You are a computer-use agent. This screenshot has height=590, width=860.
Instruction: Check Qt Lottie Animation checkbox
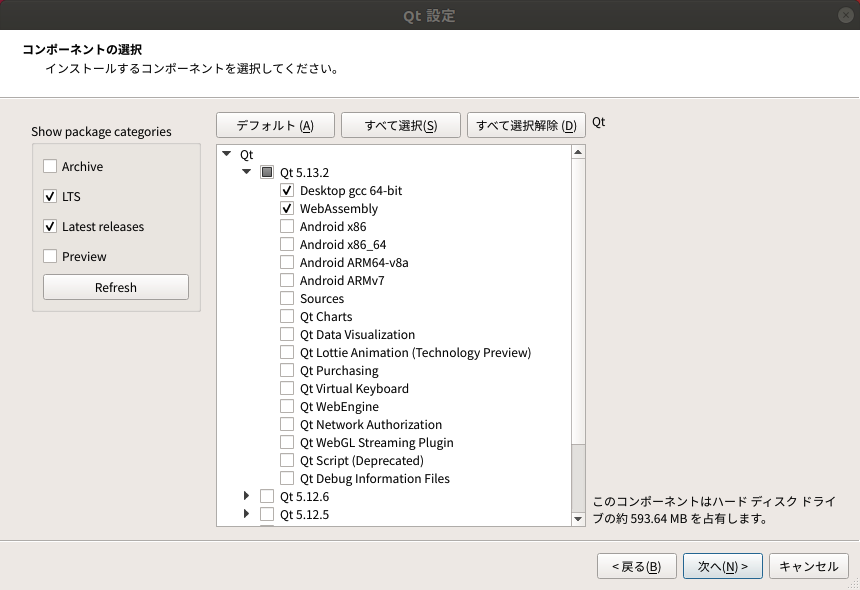coord(287,353)
